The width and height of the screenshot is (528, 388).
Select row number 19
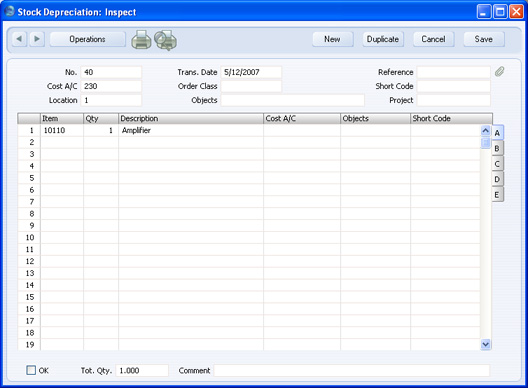pos(29,345)
